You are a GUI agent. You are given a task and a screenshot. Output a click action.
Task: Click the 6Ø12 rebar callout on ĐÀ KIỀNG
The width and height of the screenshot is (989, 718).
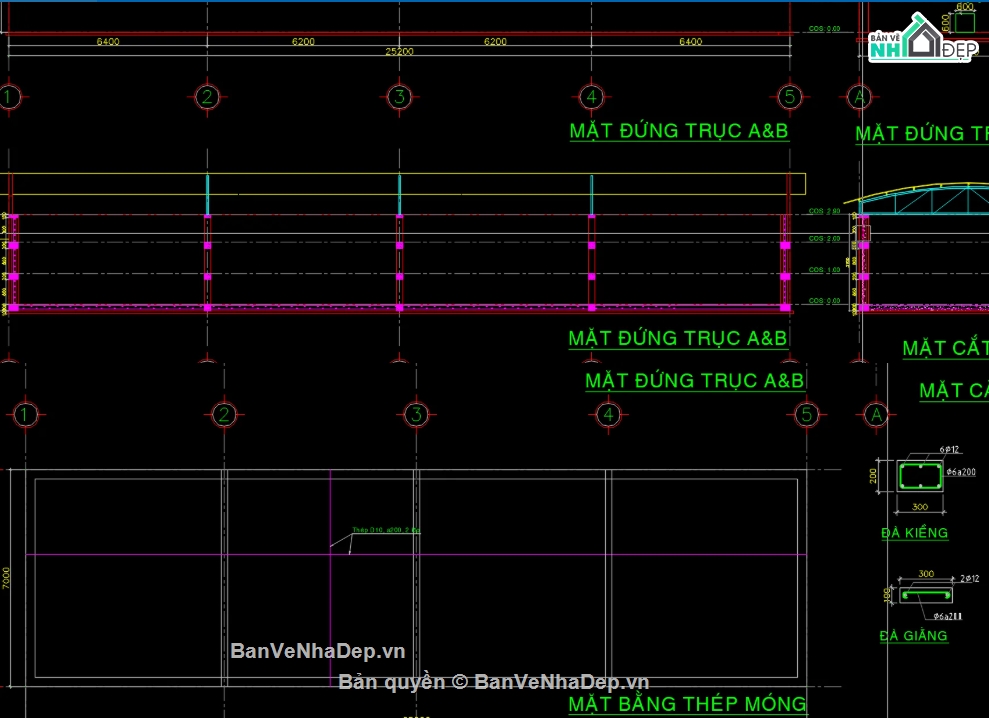pos(949,450)
